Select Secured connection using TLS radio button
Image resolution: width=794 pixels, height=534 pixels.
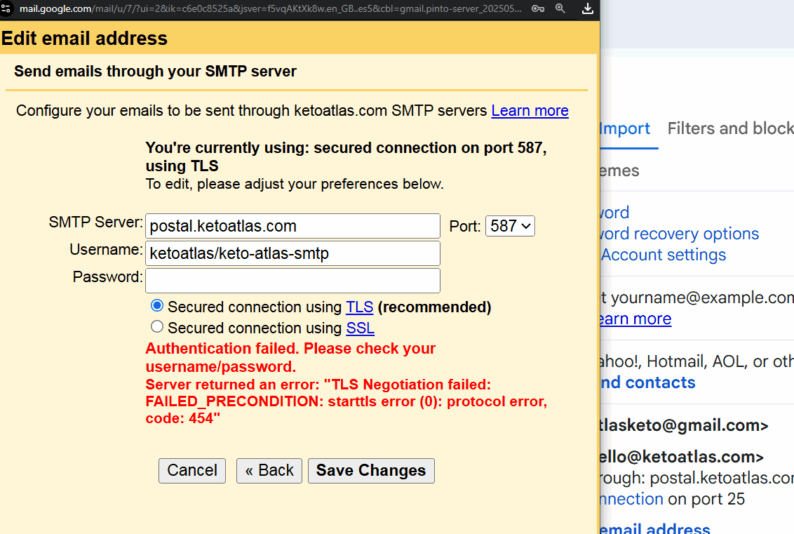coord(157,306)
